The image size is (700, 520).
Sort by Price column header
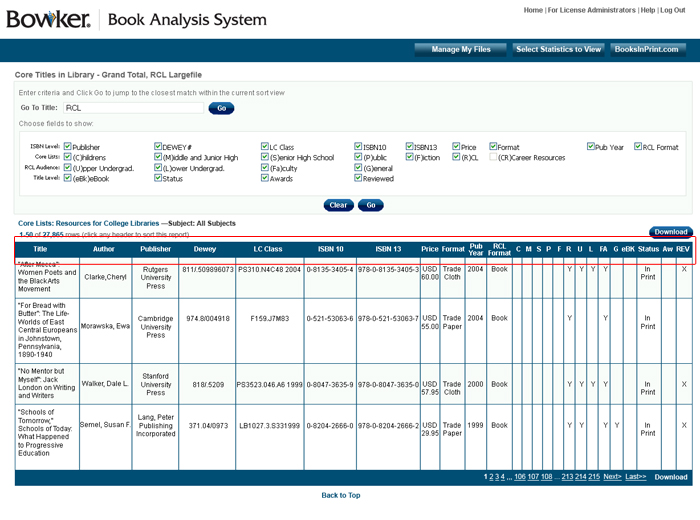[x=429, y=249]
